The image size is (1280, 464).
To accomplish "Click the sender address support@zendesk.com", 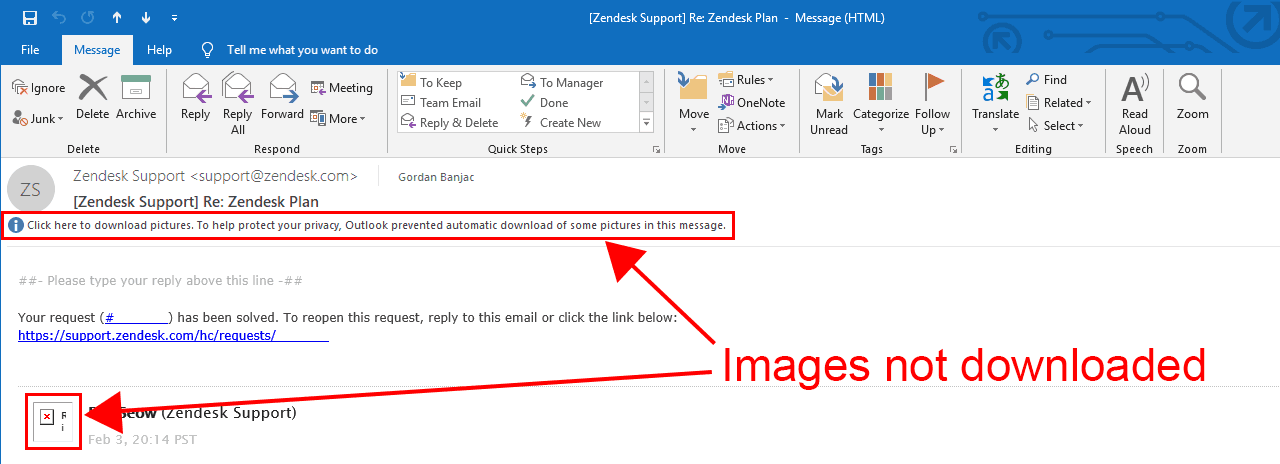I will pos(273,176).
